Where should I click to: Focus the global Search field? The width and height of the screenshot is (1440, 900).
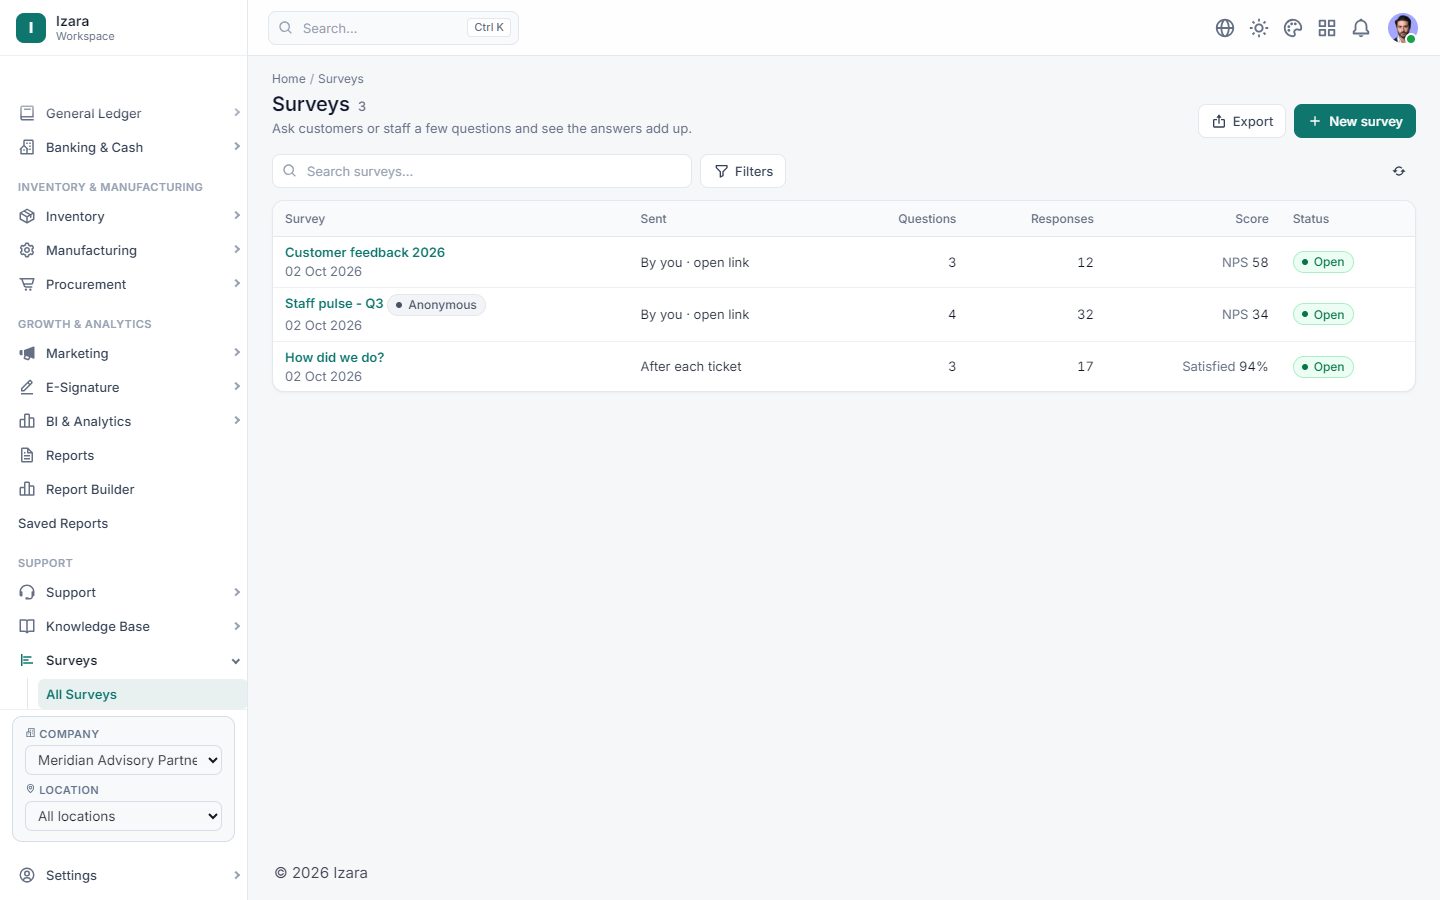(x=393, y=28)
